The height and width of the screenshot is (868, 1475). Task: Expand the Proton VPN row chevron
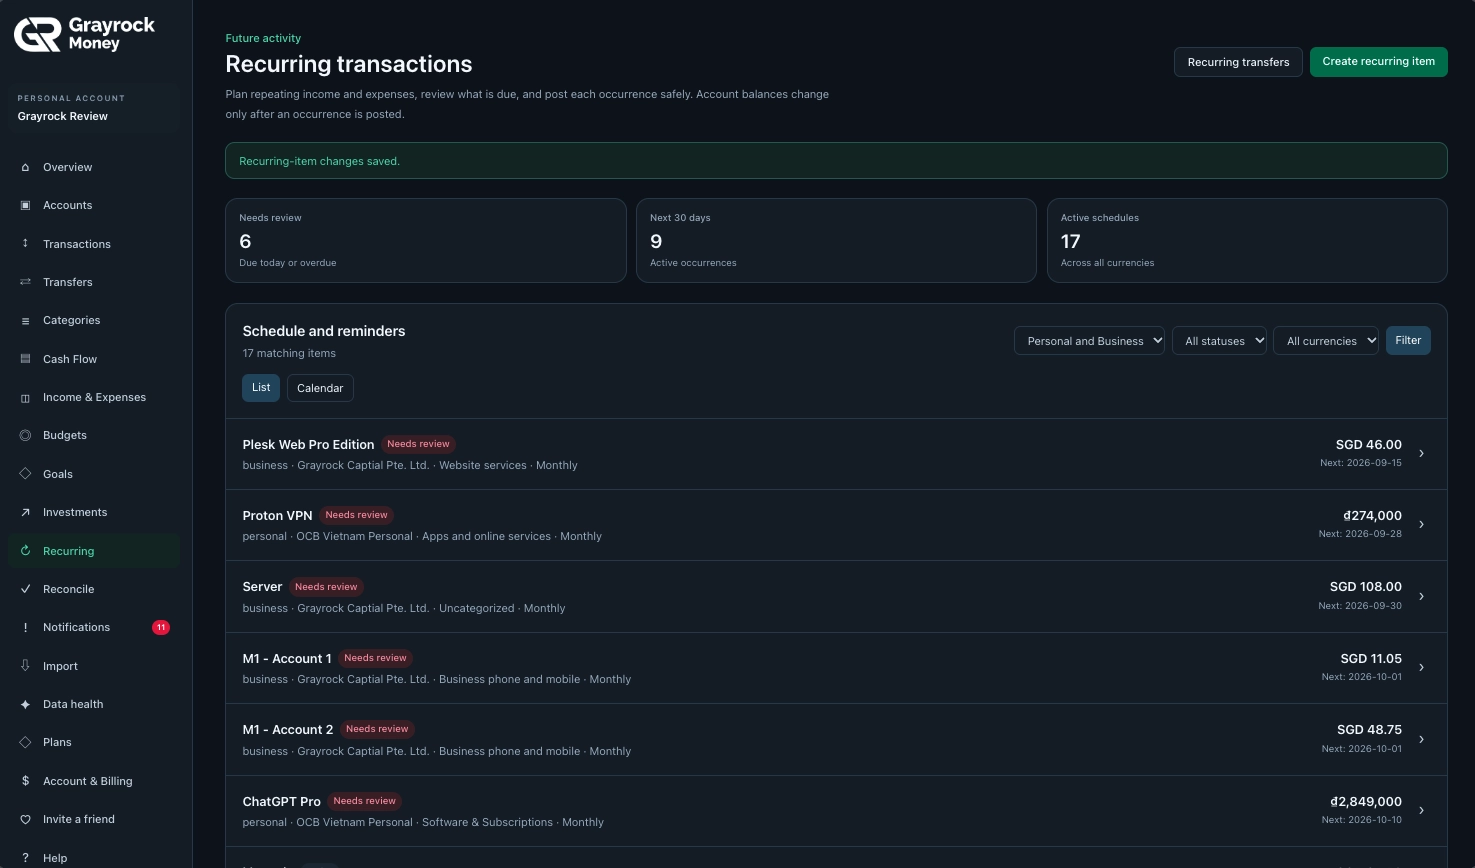(x=1421, y=525)
